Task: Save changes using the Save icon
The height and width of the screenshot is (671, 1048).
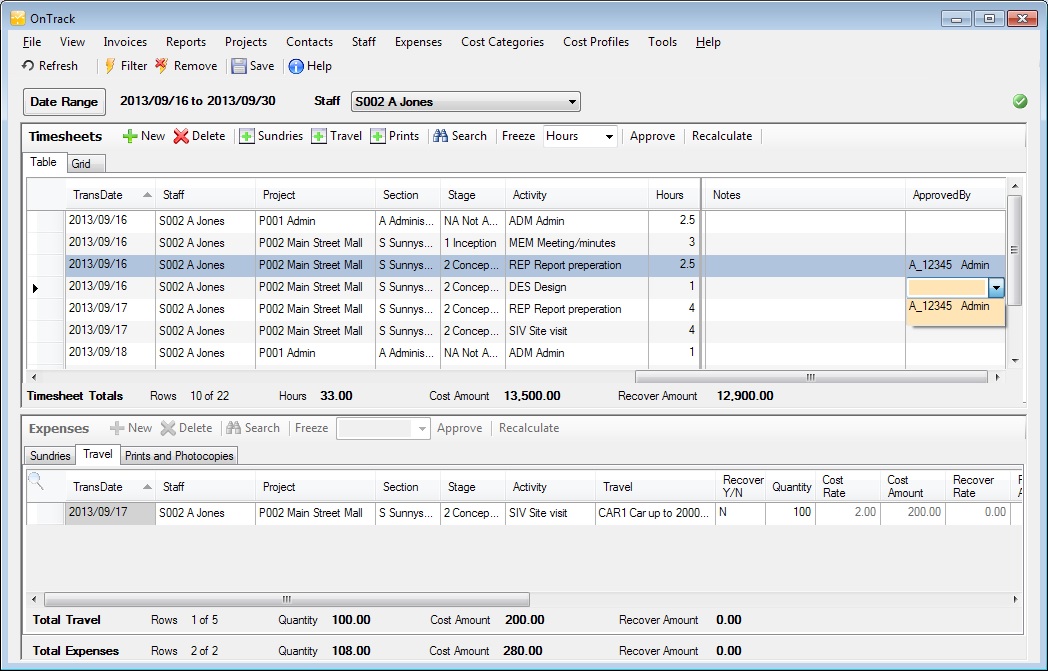Action: pyautogui.click(x=252, y=66)
